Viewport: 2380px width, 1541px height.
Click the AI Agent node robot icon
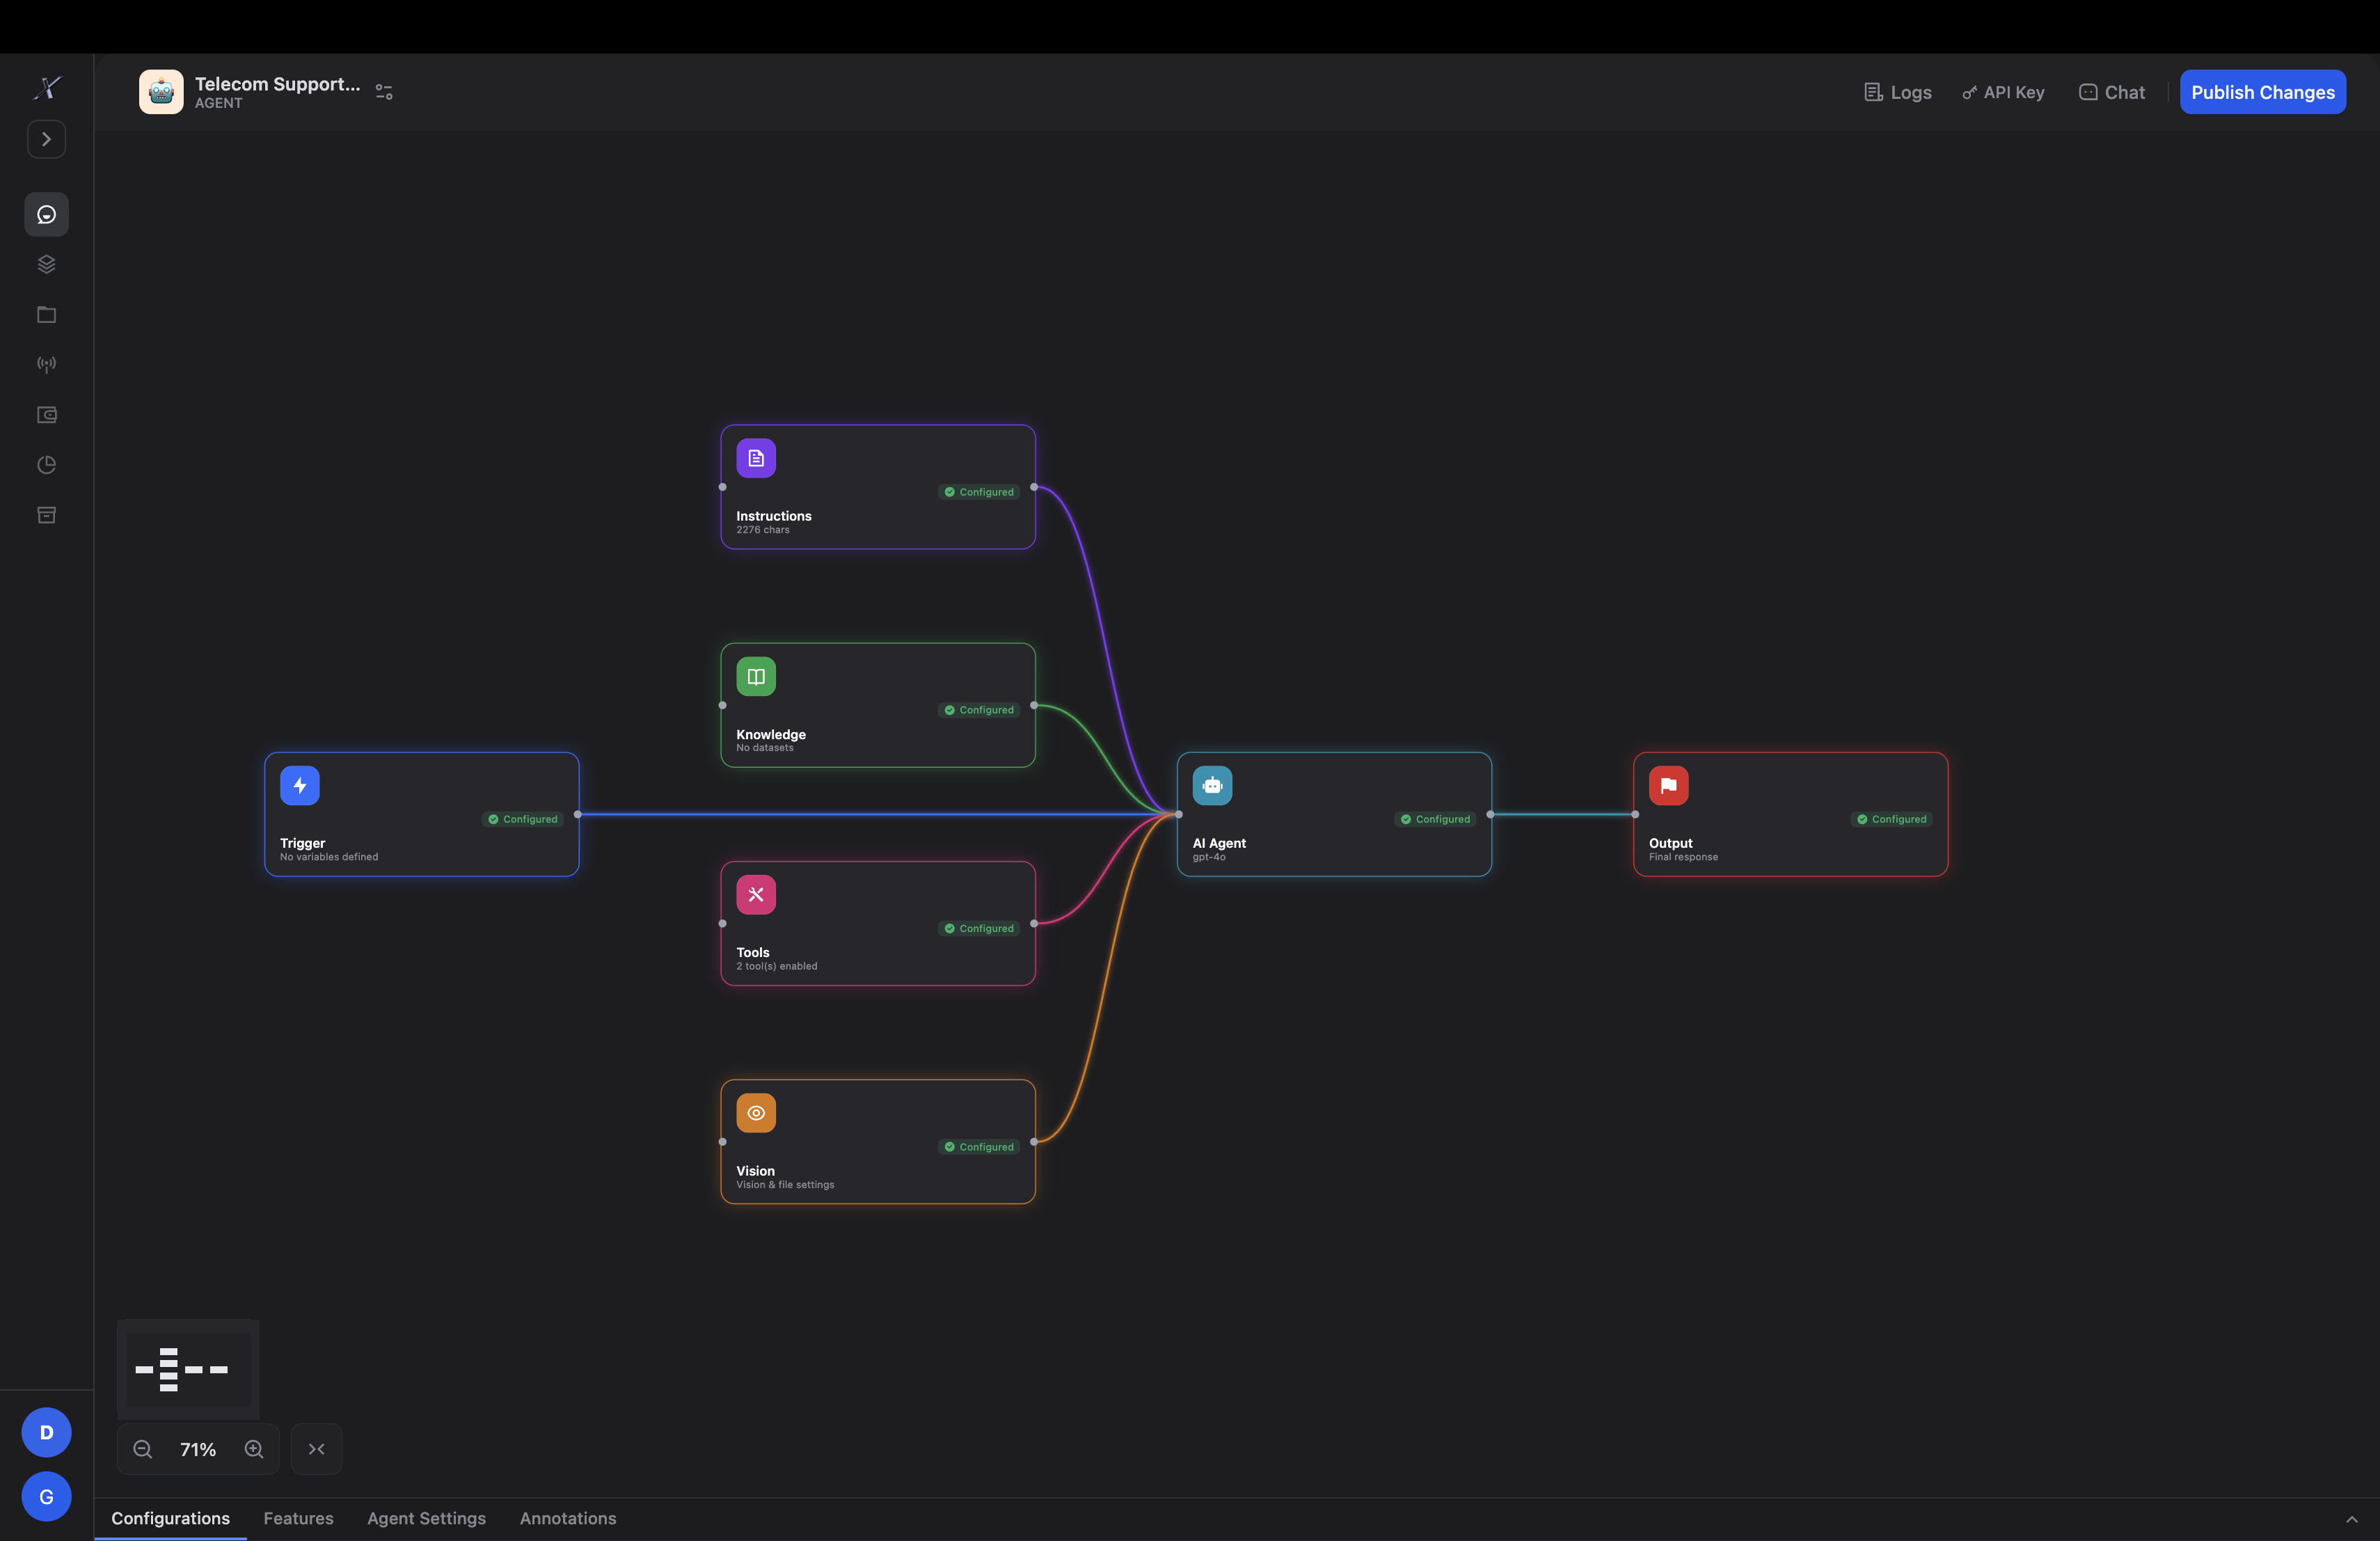1212,785
